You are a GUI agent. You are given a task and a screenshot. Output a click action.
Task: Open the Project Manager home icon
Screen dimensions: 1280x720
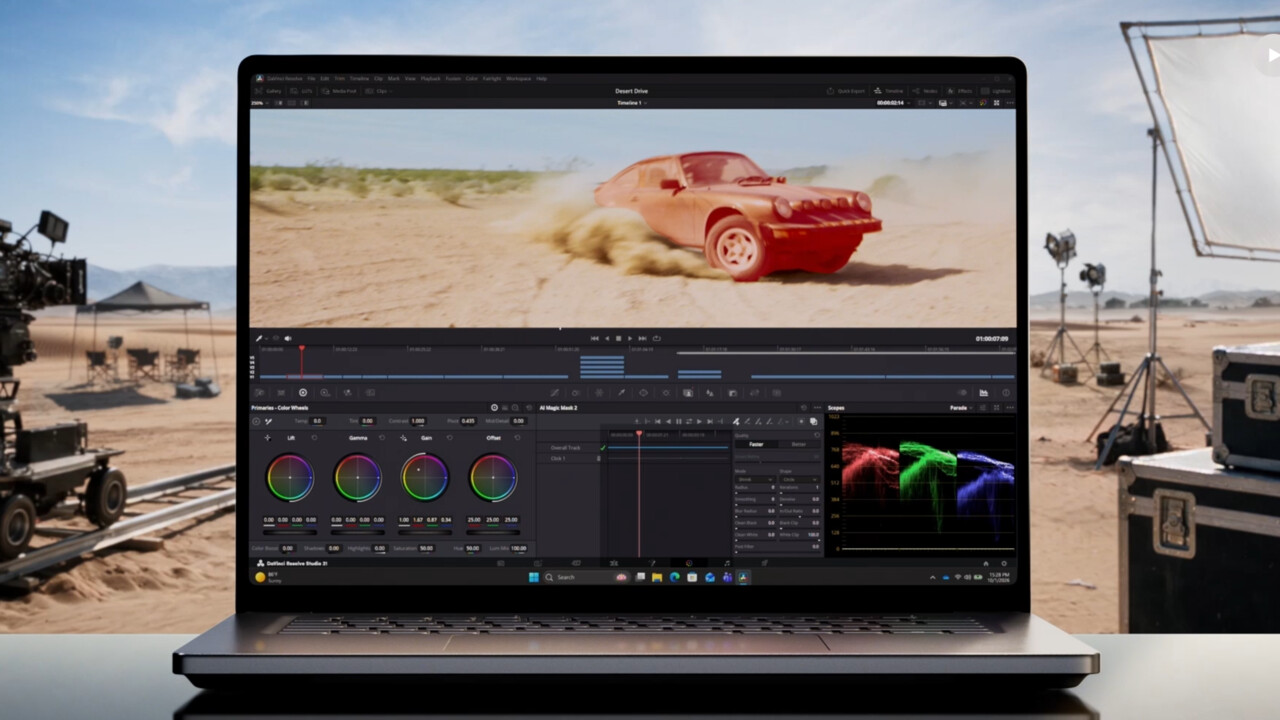(x=985, y=563)
